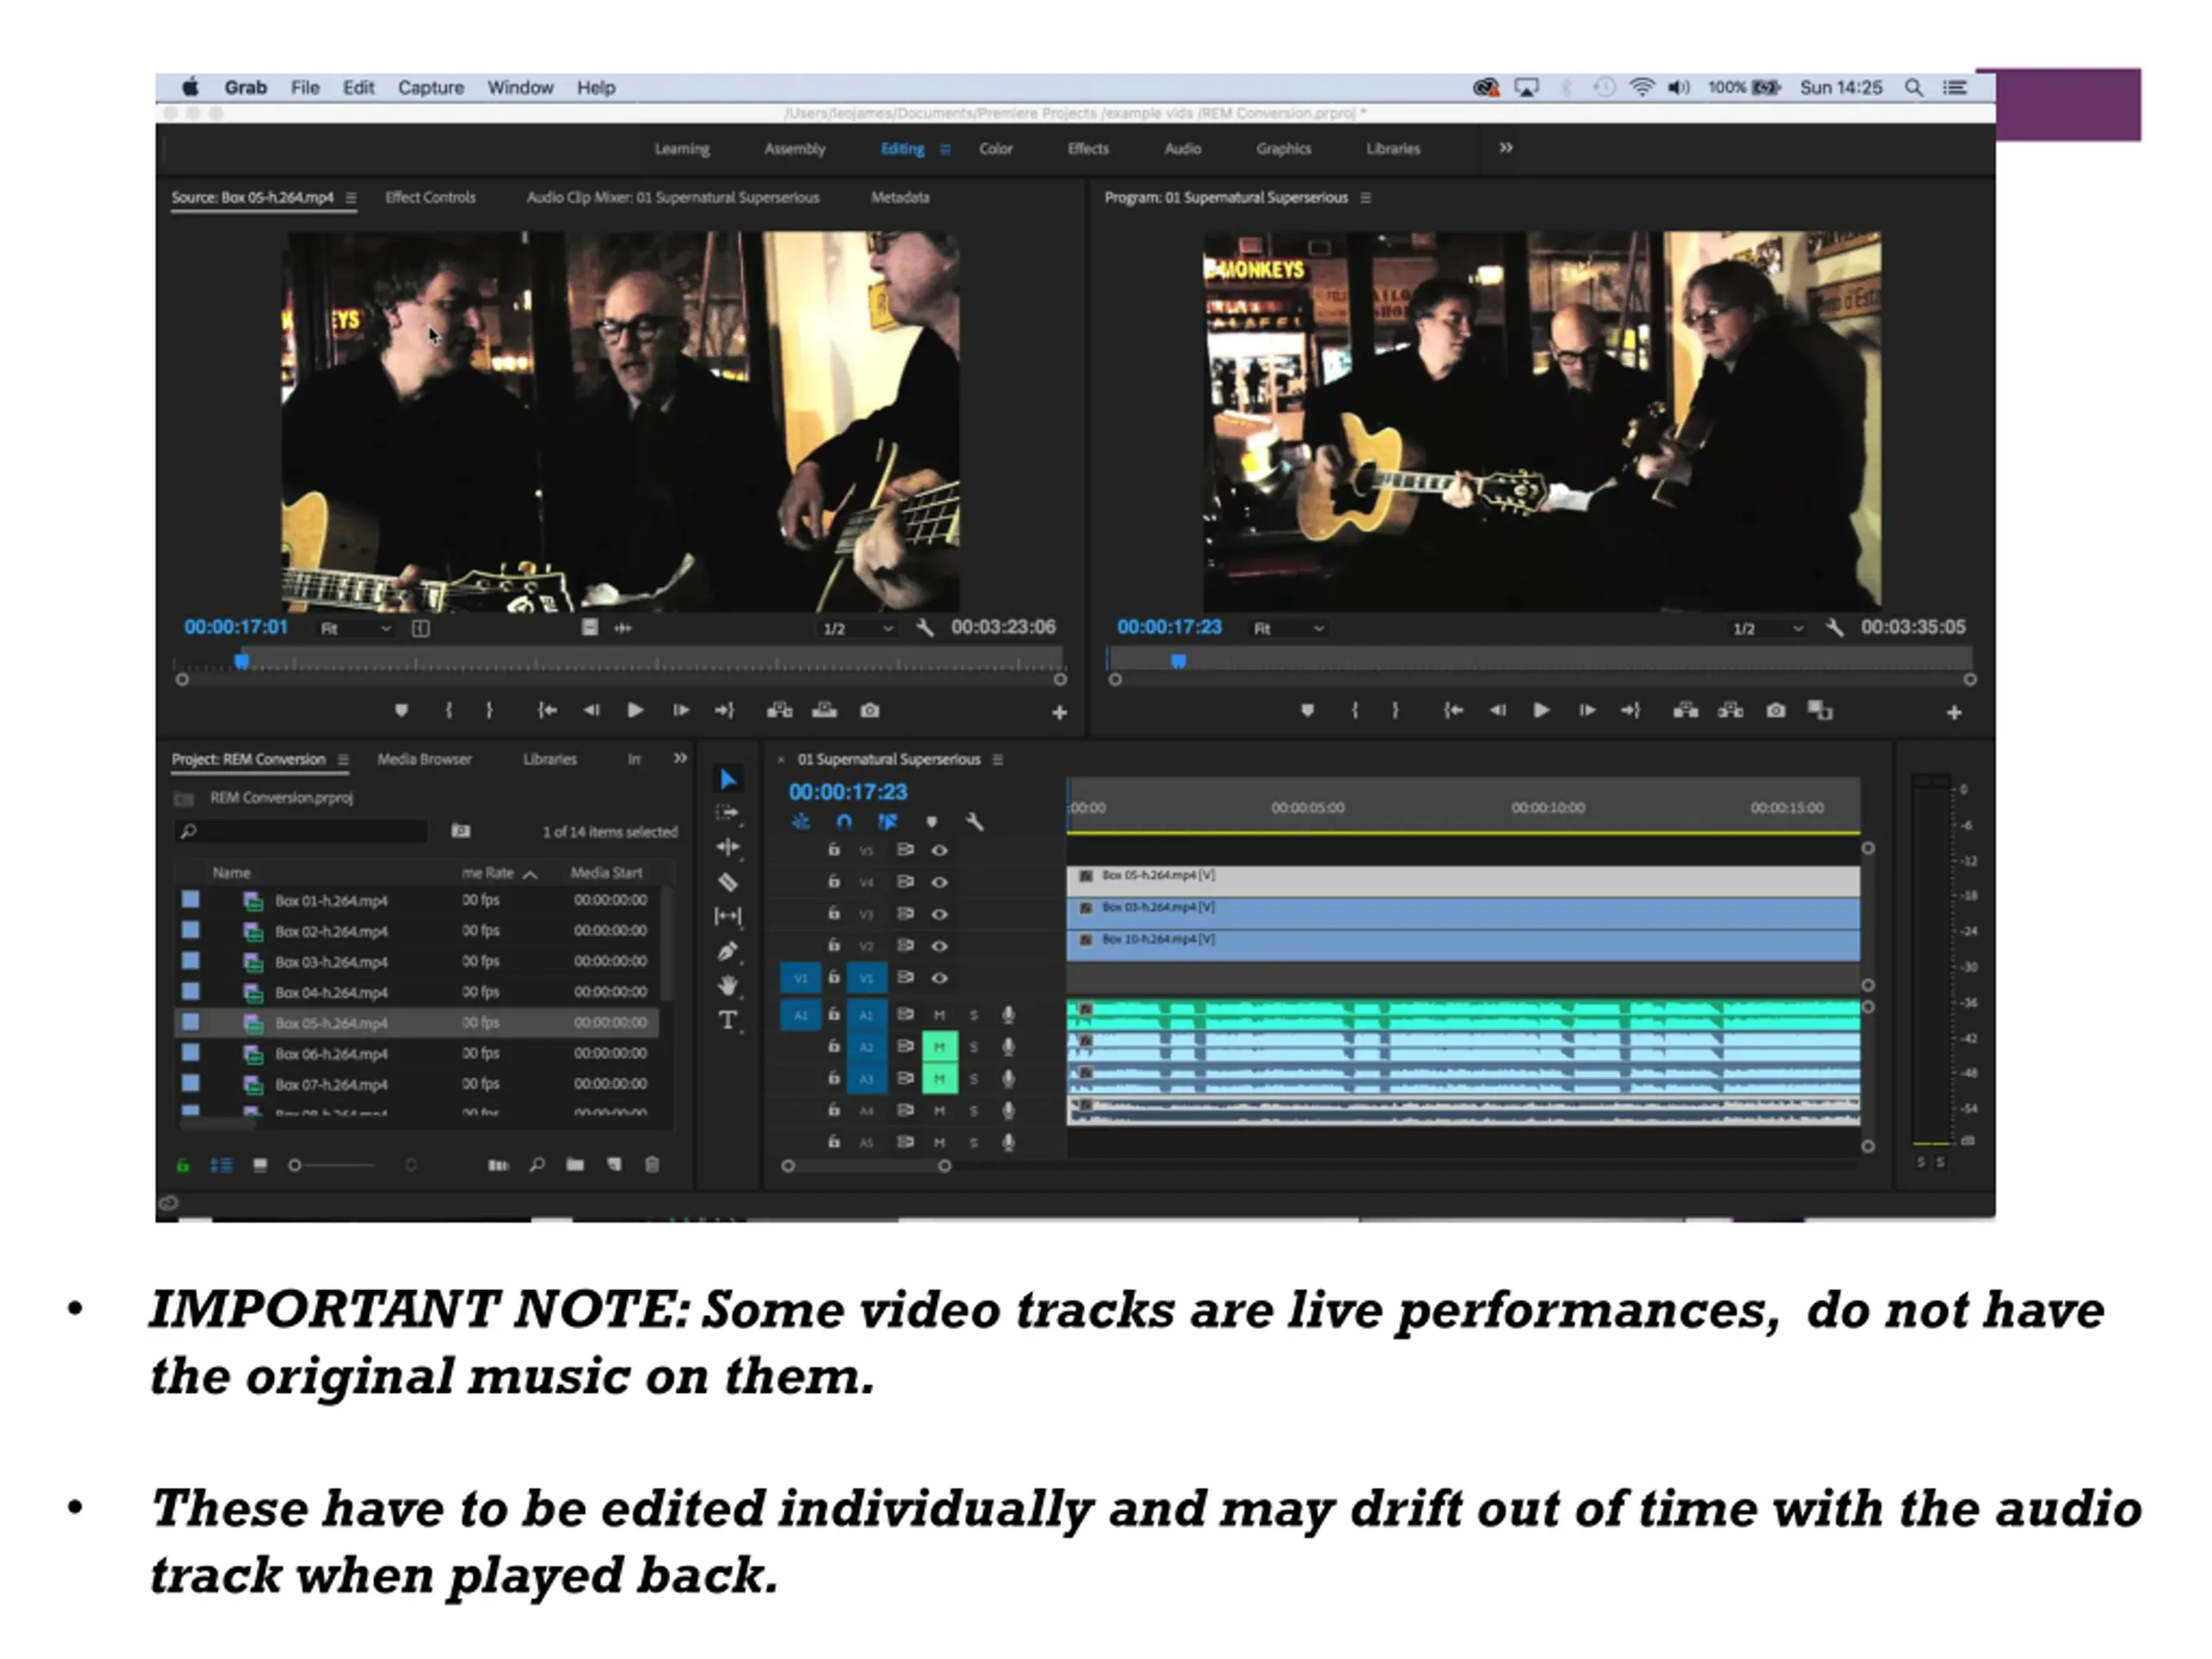Viewport: 2212px width, 1659px height.
Task: Click Overwrite button in Source monitor
Action: pyautogui.click(x=824, y=710)
